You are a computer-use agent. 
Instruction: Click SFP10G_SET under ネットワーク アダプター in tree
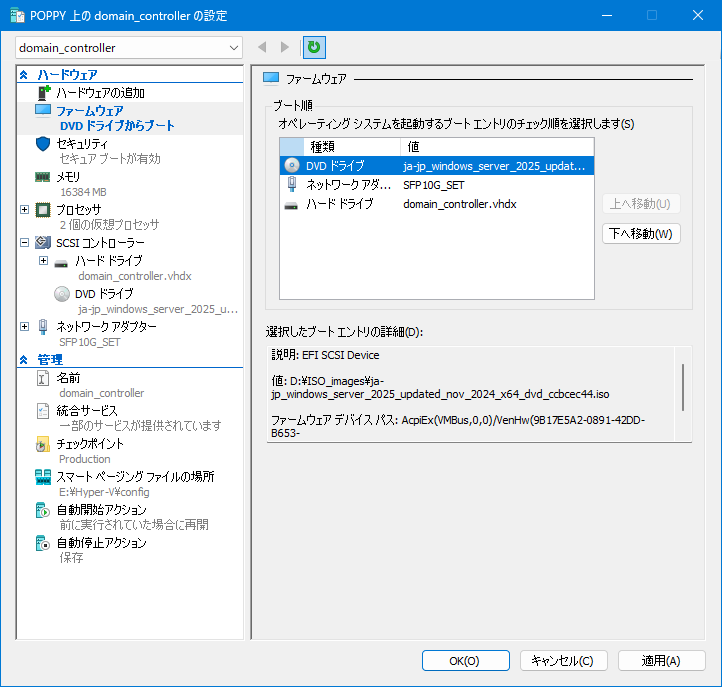click(x=90, y=342)
